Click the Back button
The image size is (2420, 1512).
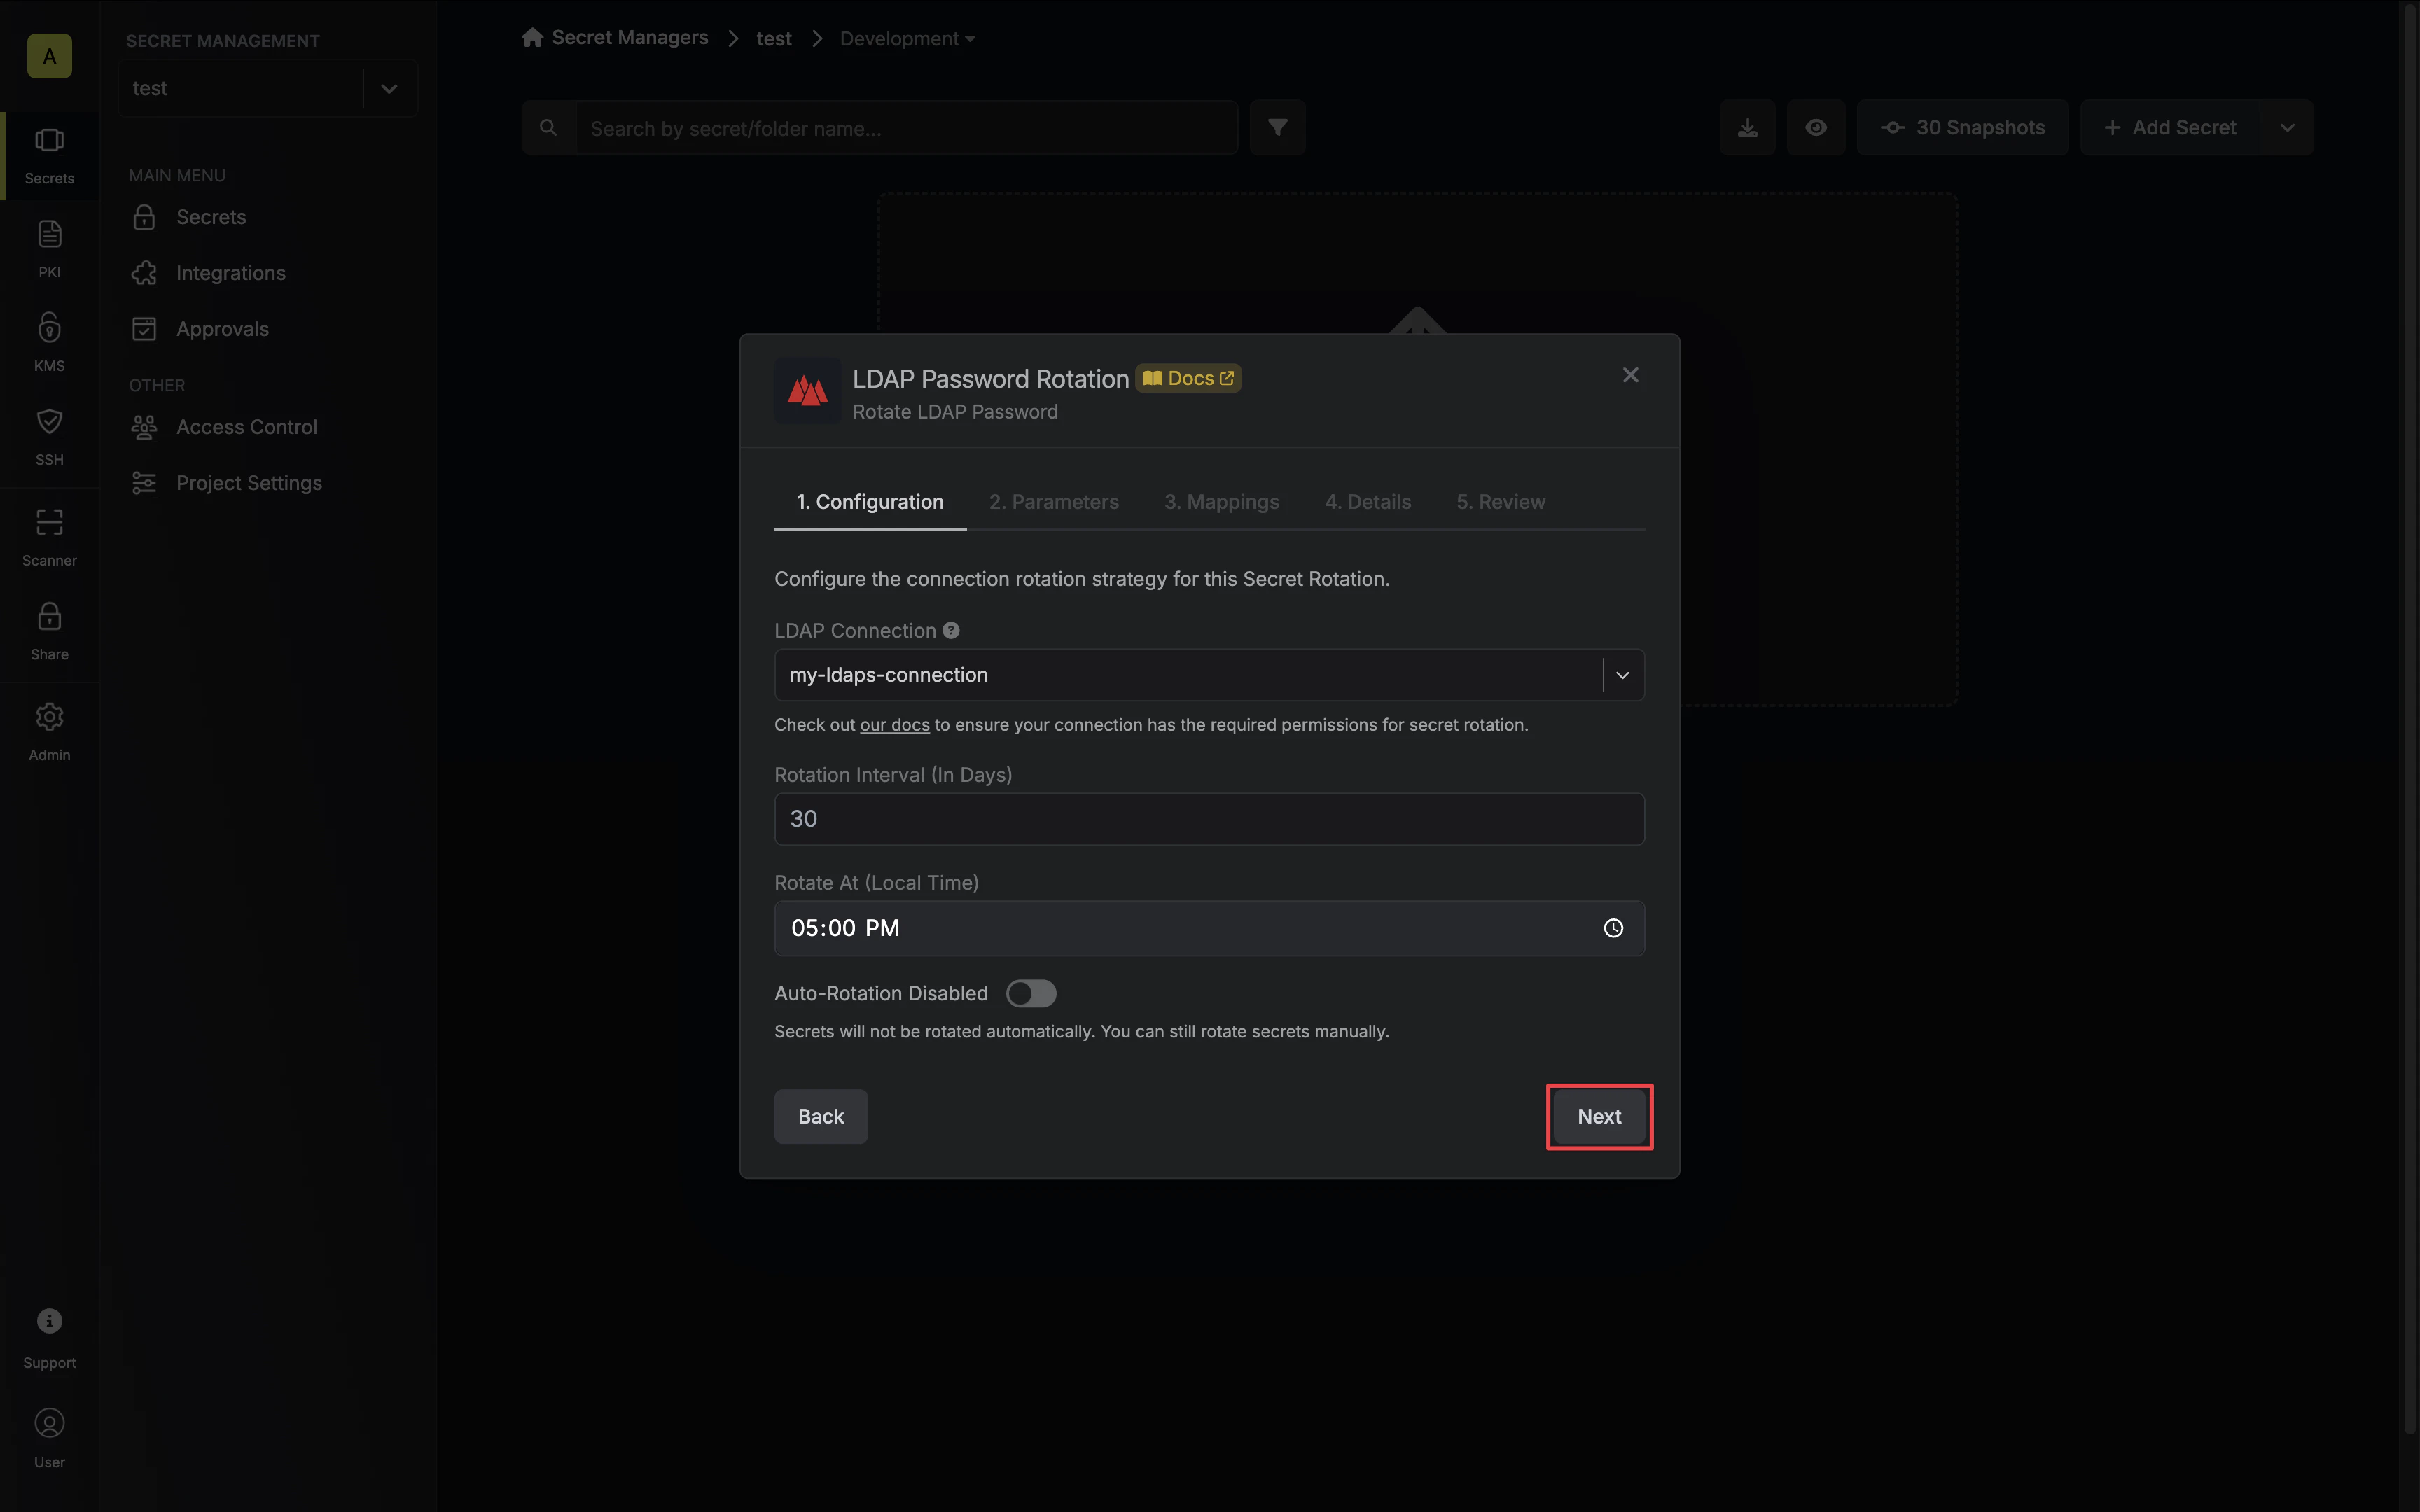click(821, 1116)
